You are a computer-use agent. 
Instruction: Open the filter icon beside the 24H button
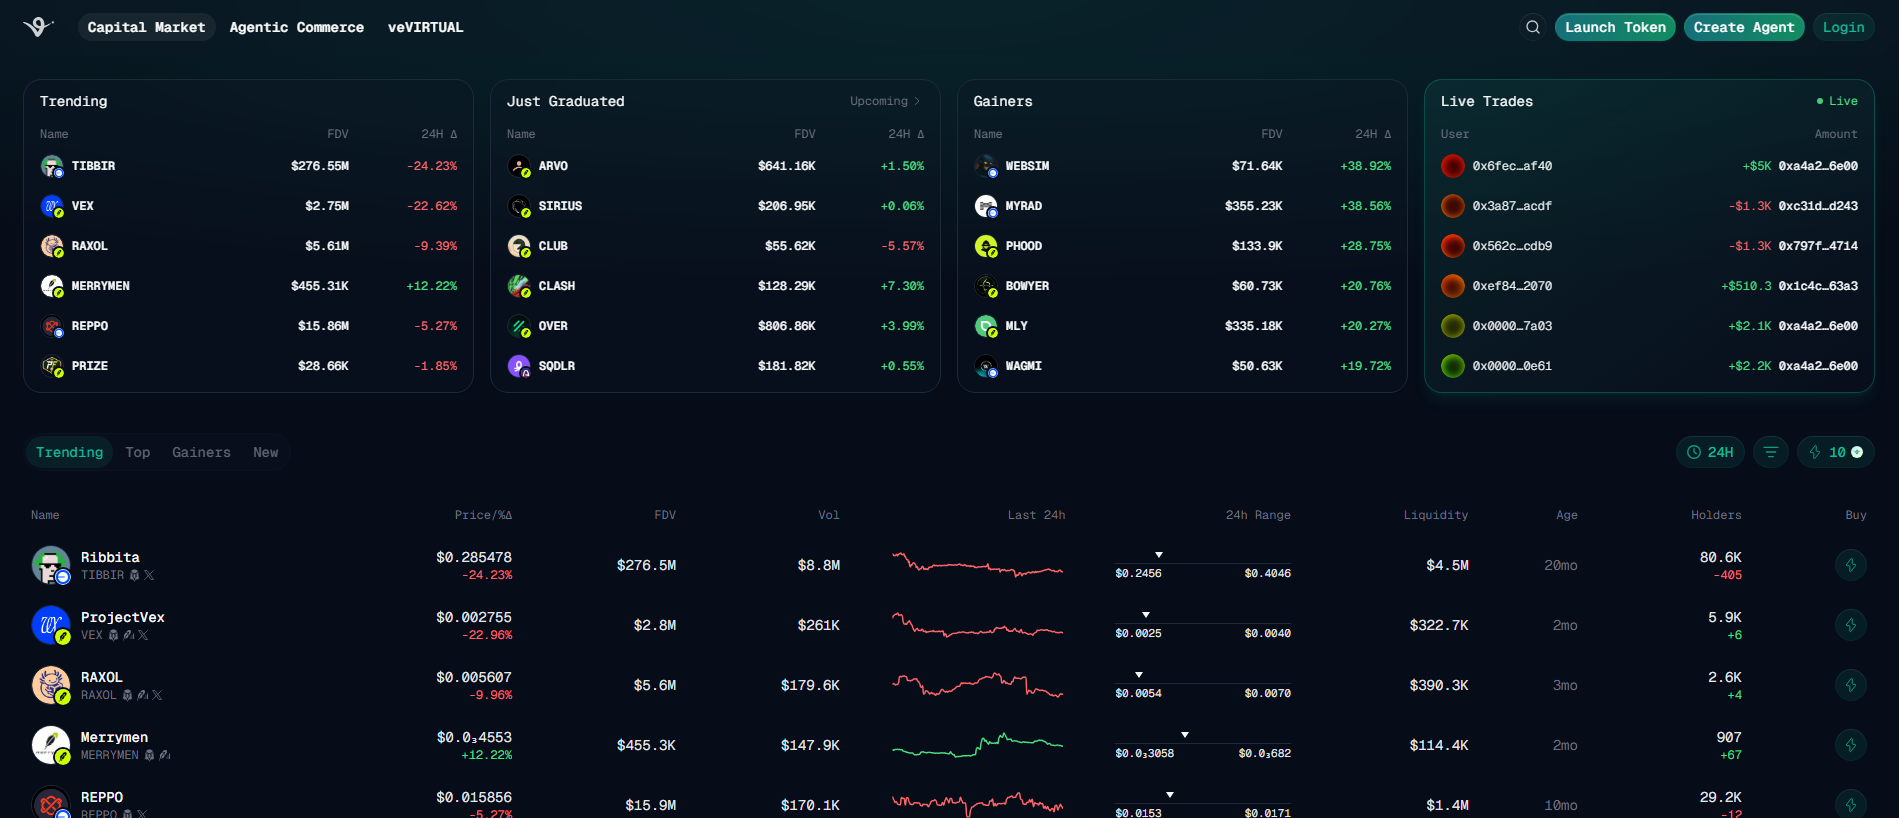[1770, 452]
